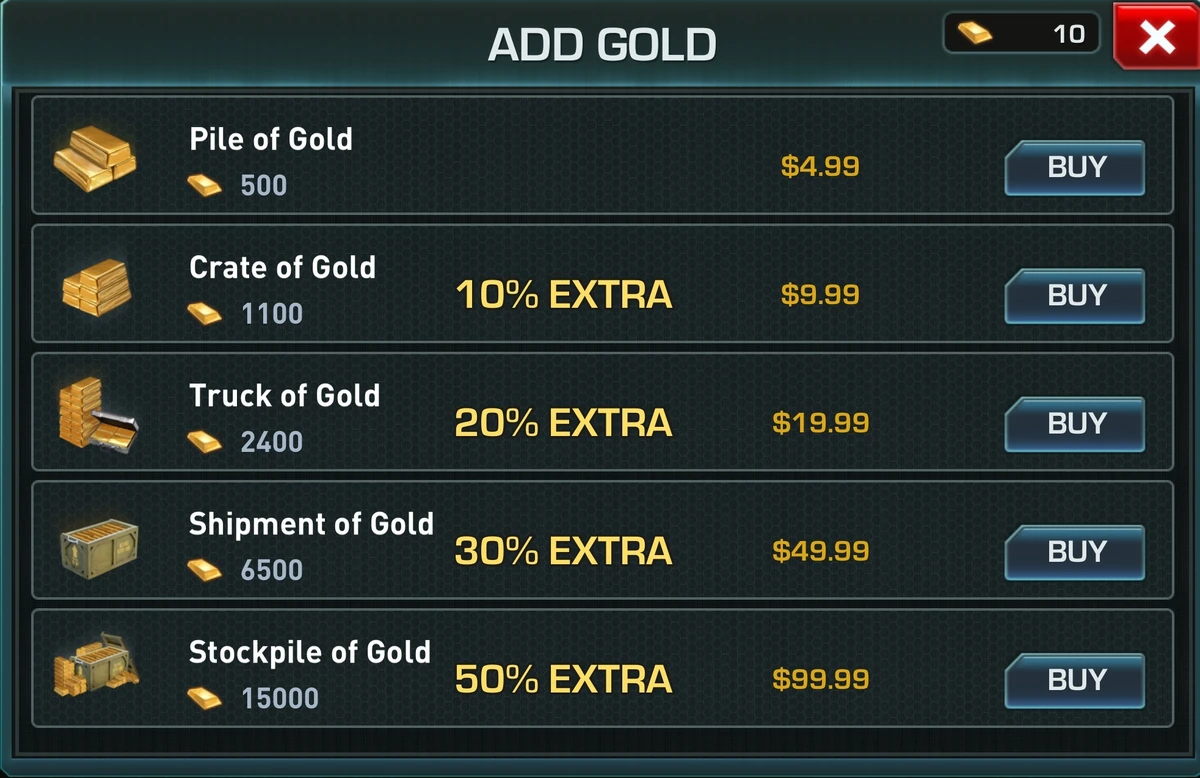Click the 50% EXTRA text
Image resolution: width=1200 pixels, height=778 pixels.
562,680
